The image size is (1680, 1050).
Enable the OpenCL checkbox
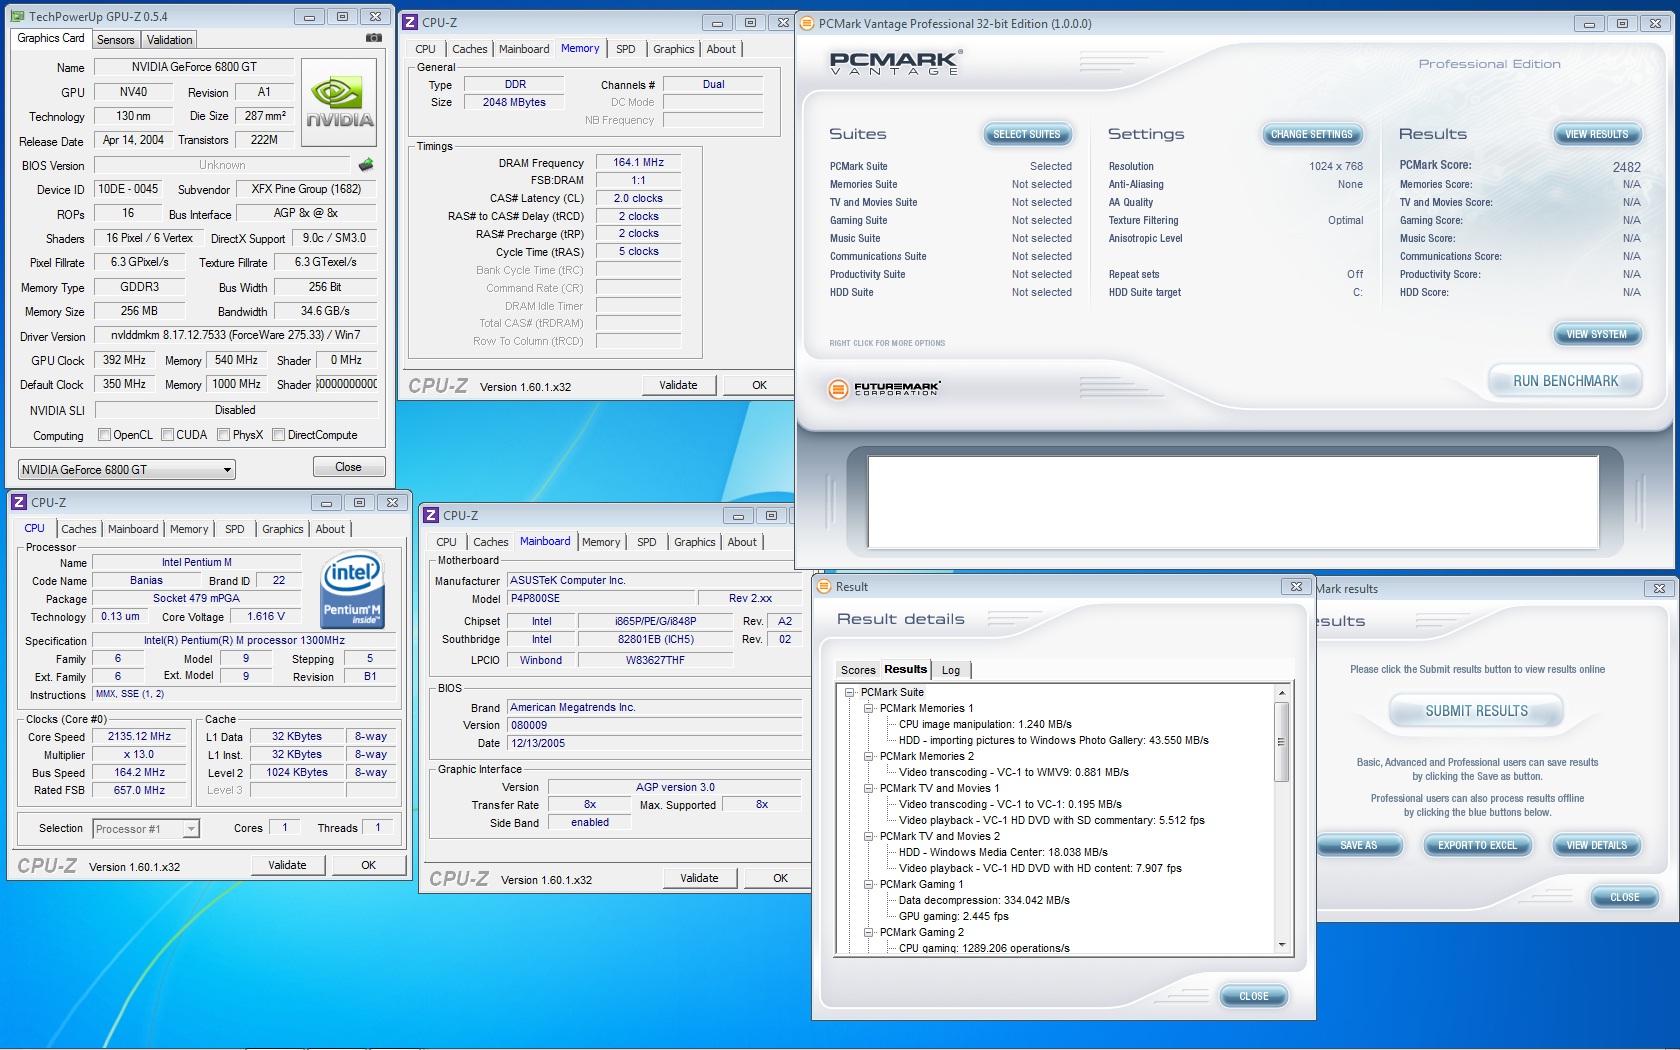point(104,435)
